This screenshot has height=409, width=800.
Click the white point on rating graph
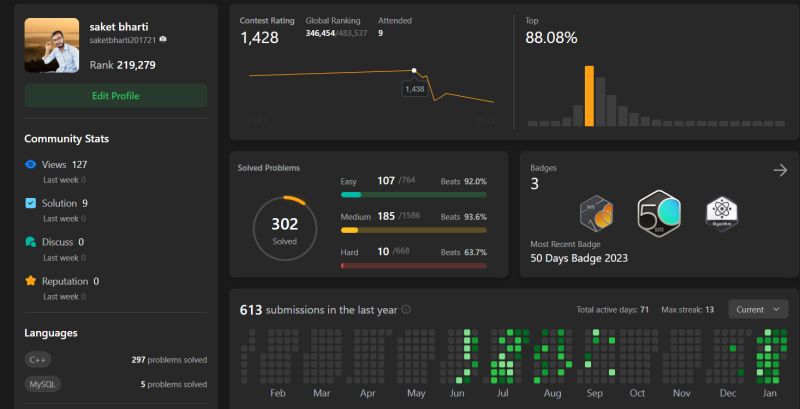[414, 70]
